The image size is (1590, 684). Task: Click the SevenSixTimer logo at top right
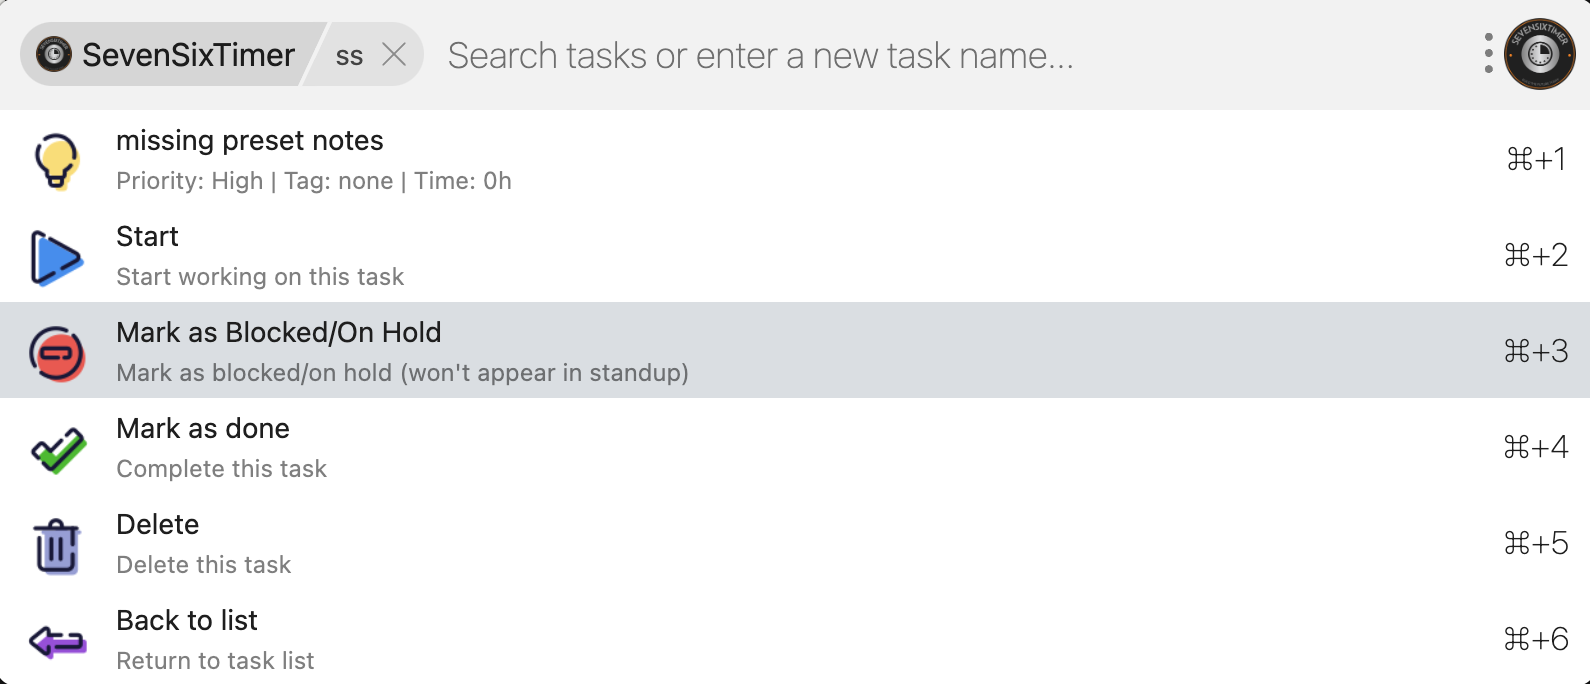[1539, 54]
